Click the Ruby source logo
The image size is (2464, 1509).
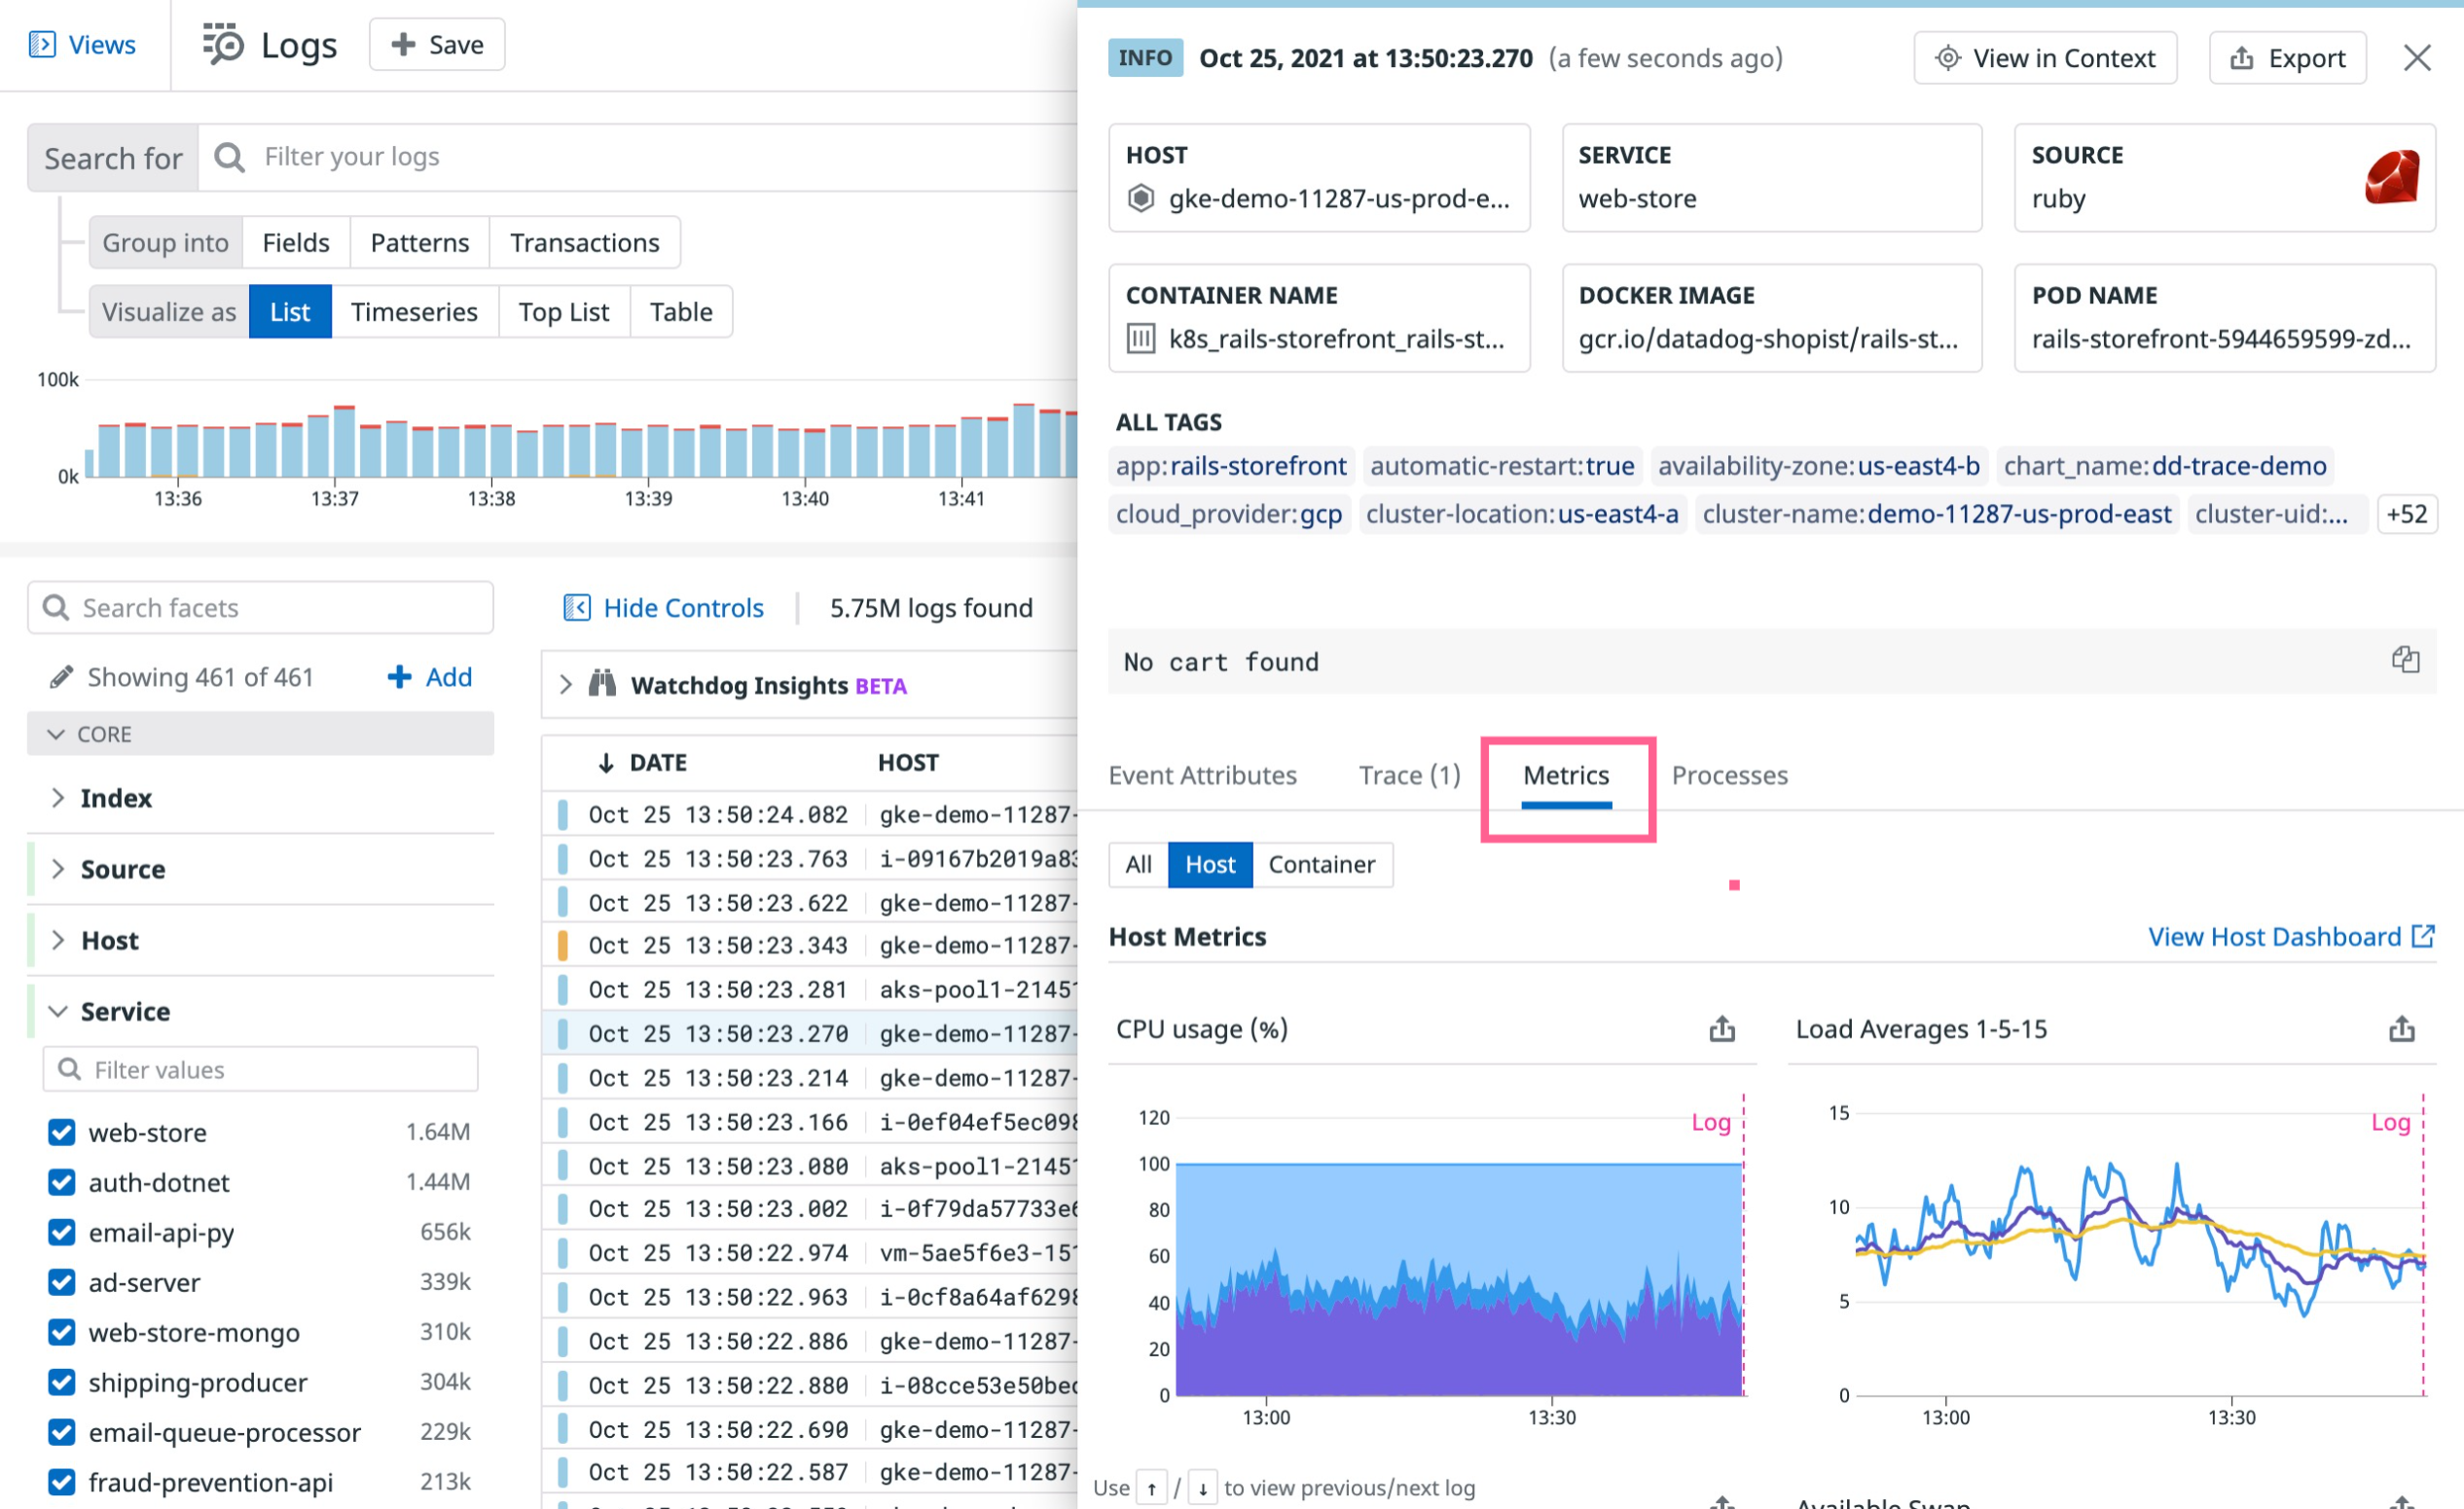[2392, 179]
